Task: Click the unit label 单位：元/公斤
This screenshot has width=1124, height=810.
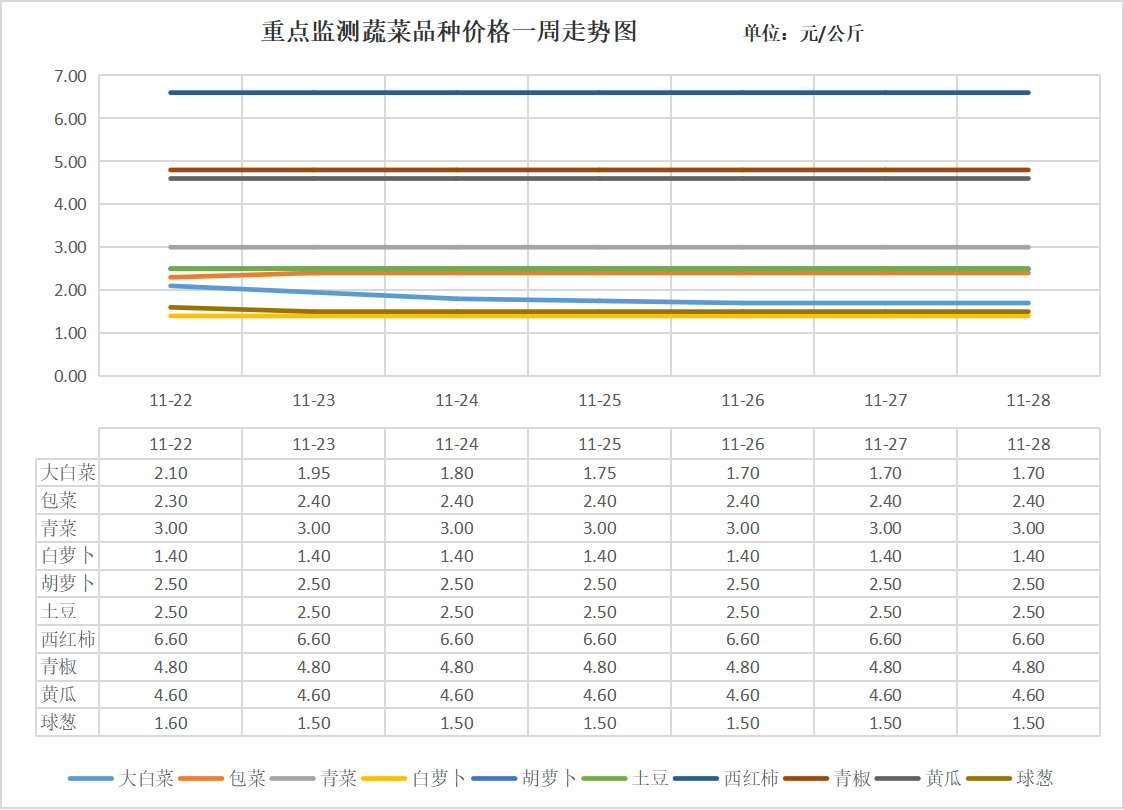Action: click(x=803, y=34)
